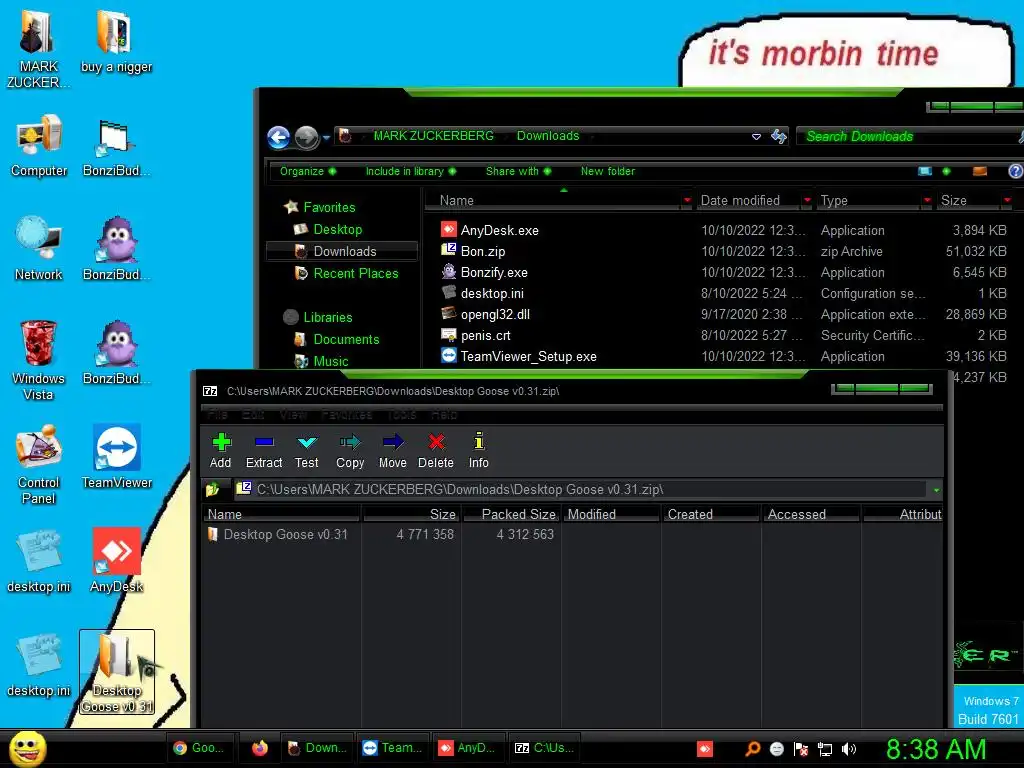The image size is (1024, 768).
Task: Open the Help menu in 7-Zip
Action: click(443, 414)
